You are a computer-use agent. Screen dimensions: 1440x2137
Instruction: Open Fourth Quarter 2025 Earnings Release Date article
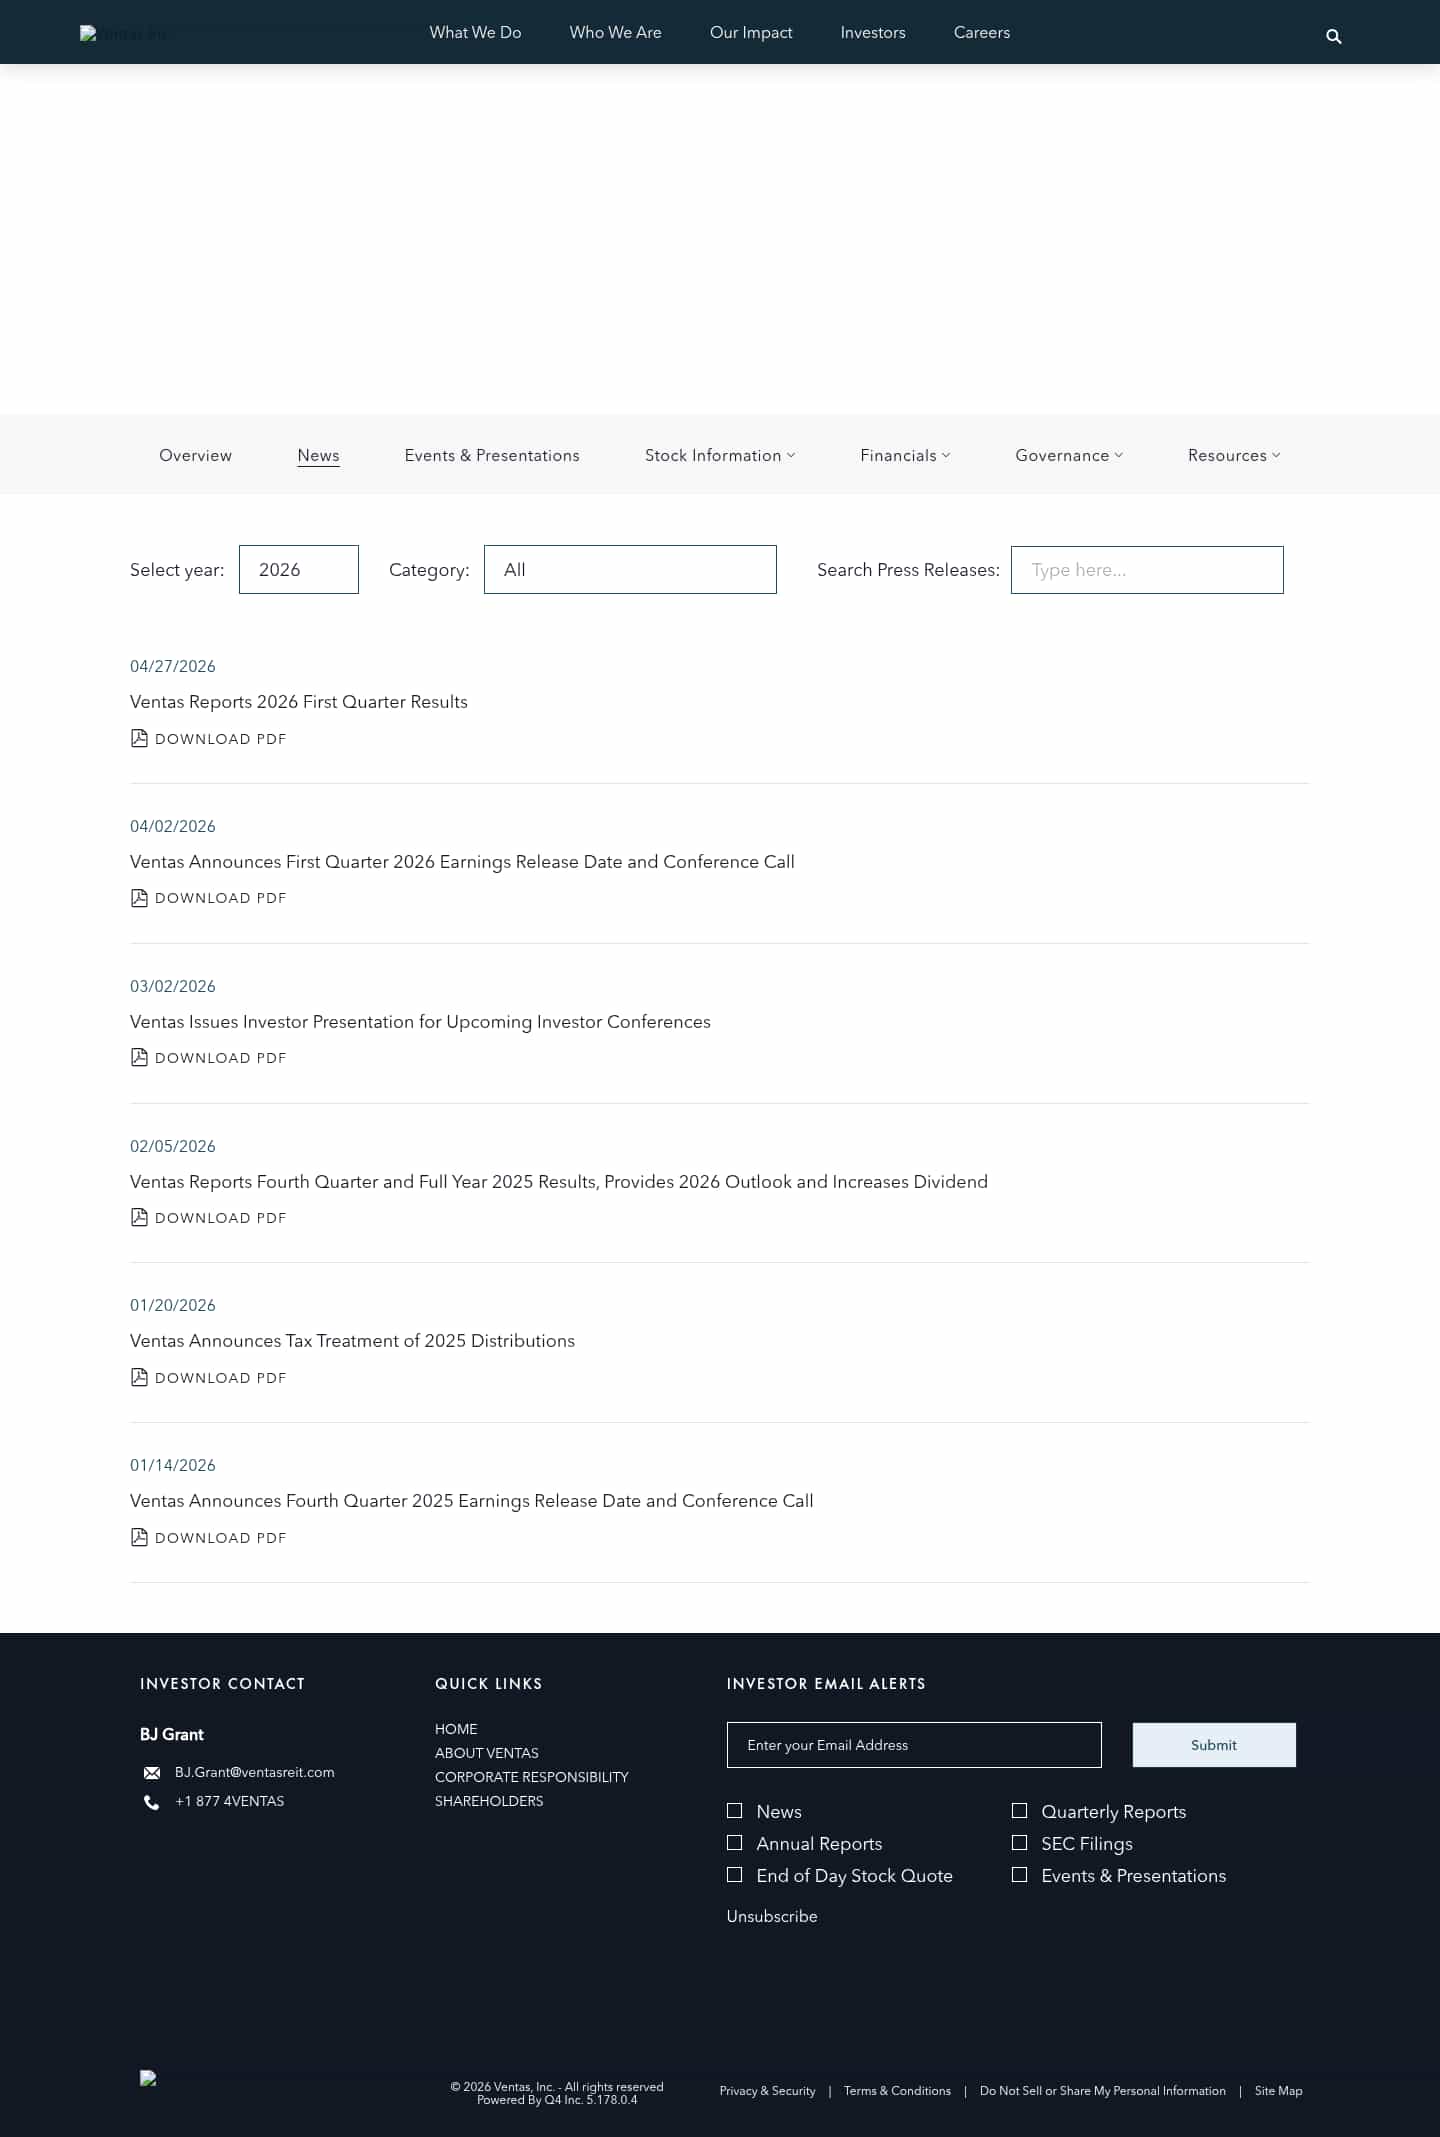pyautogui.click(x=471, y=1500)
